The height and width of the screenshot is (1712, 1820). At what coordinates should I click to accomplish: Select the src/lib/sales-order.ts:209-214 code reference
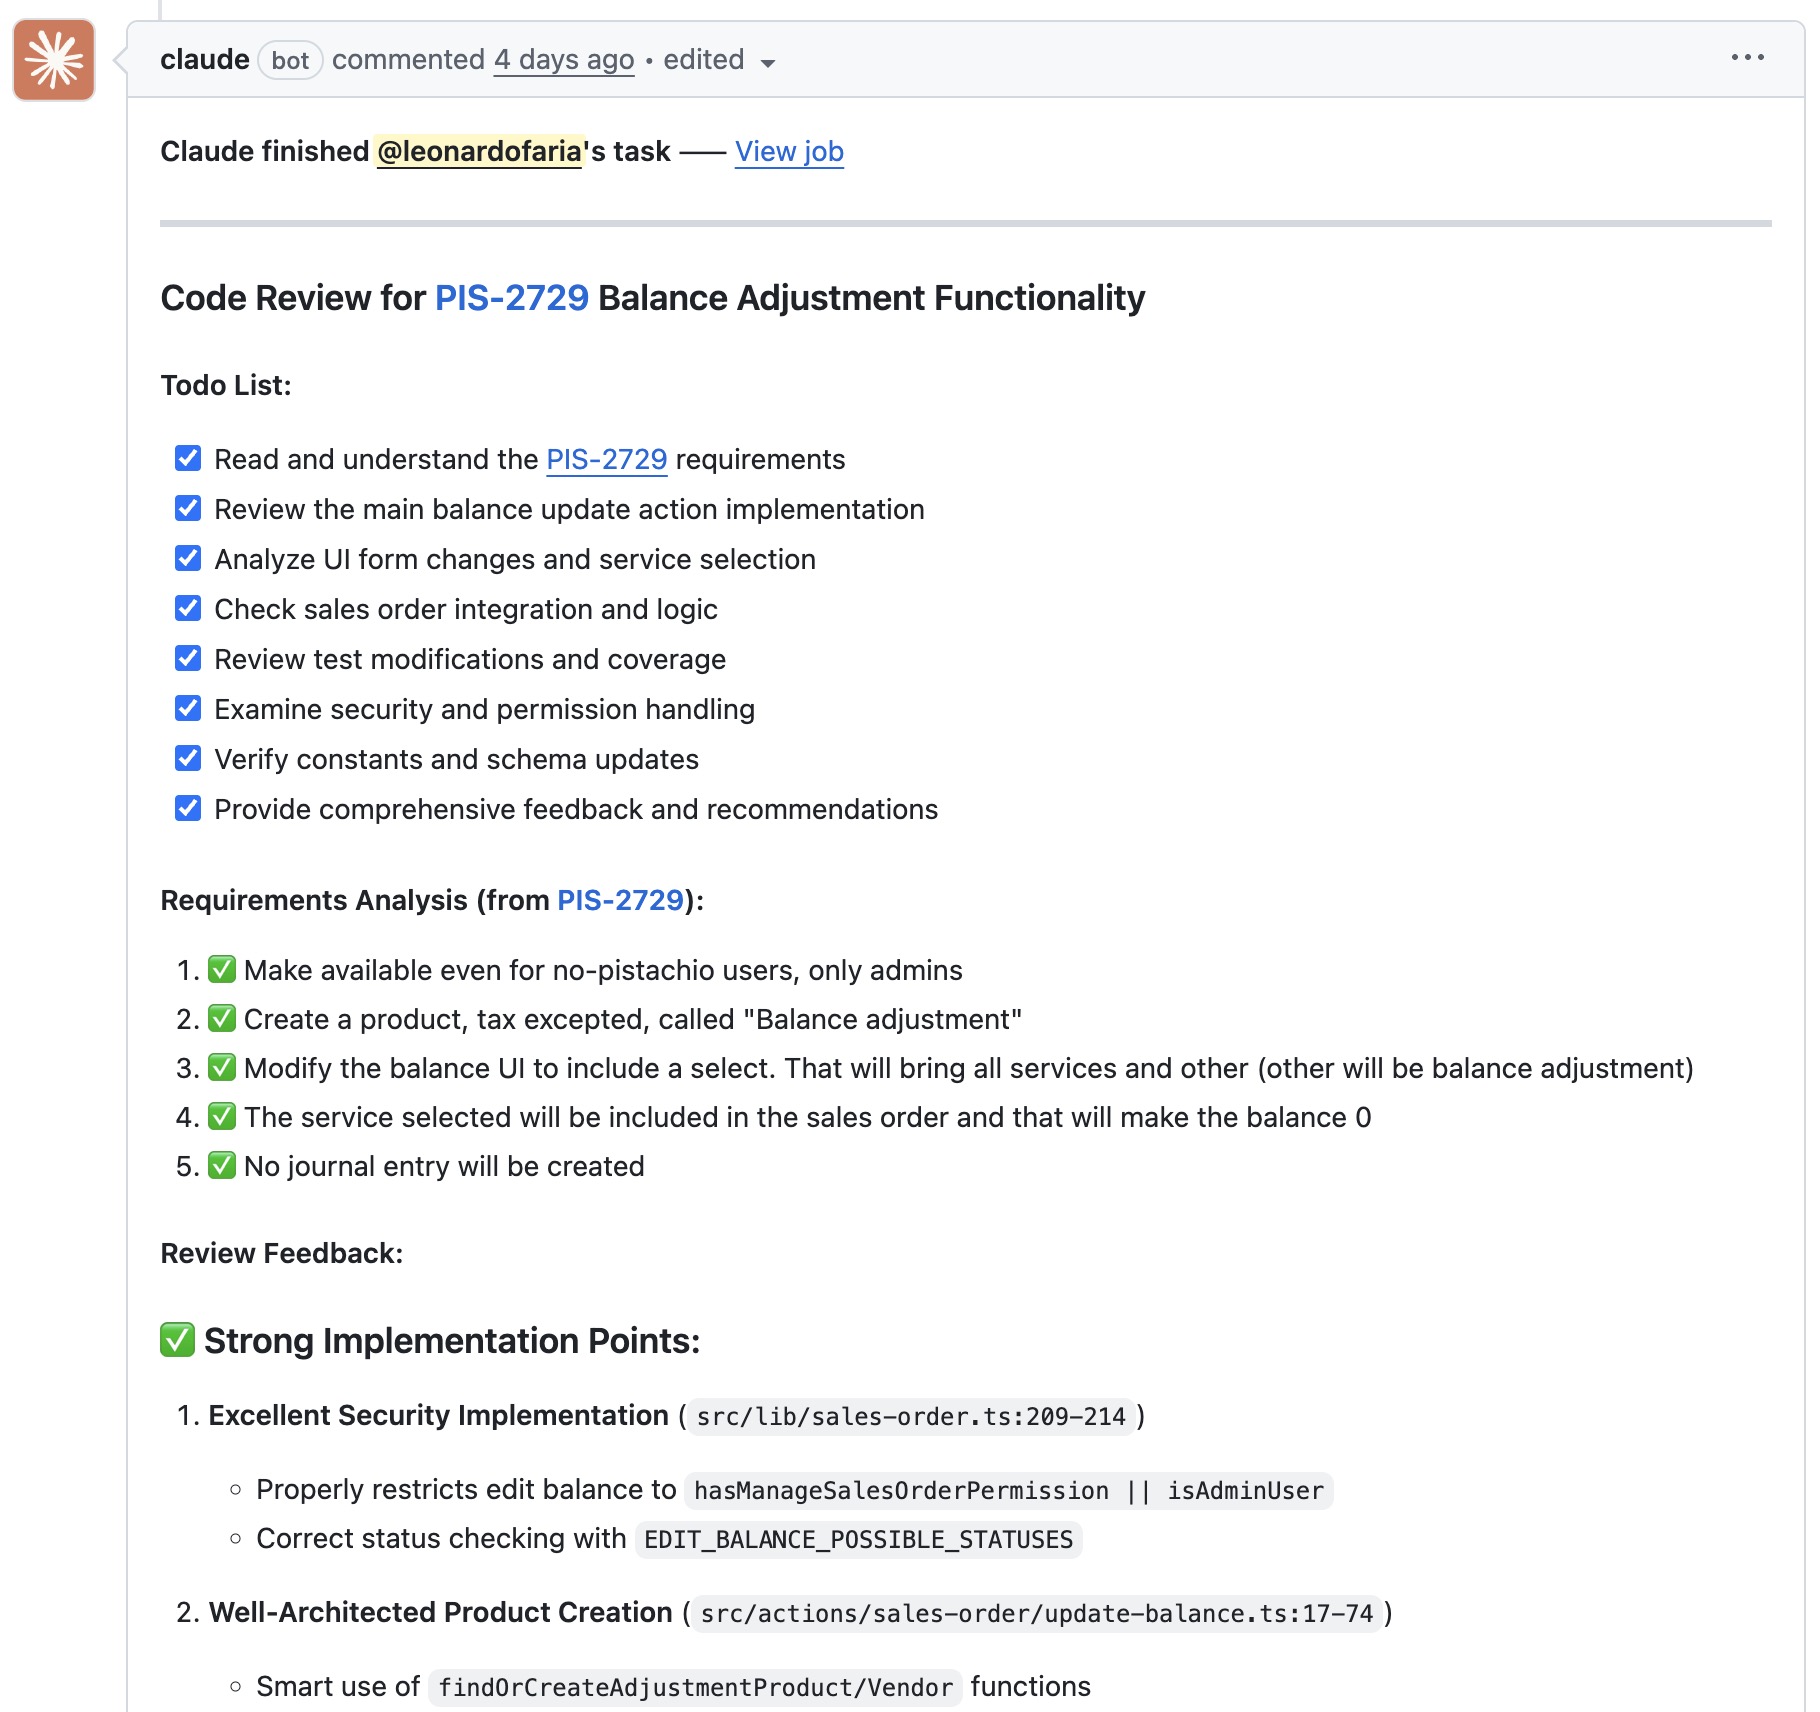click(x=908, y=1416)
